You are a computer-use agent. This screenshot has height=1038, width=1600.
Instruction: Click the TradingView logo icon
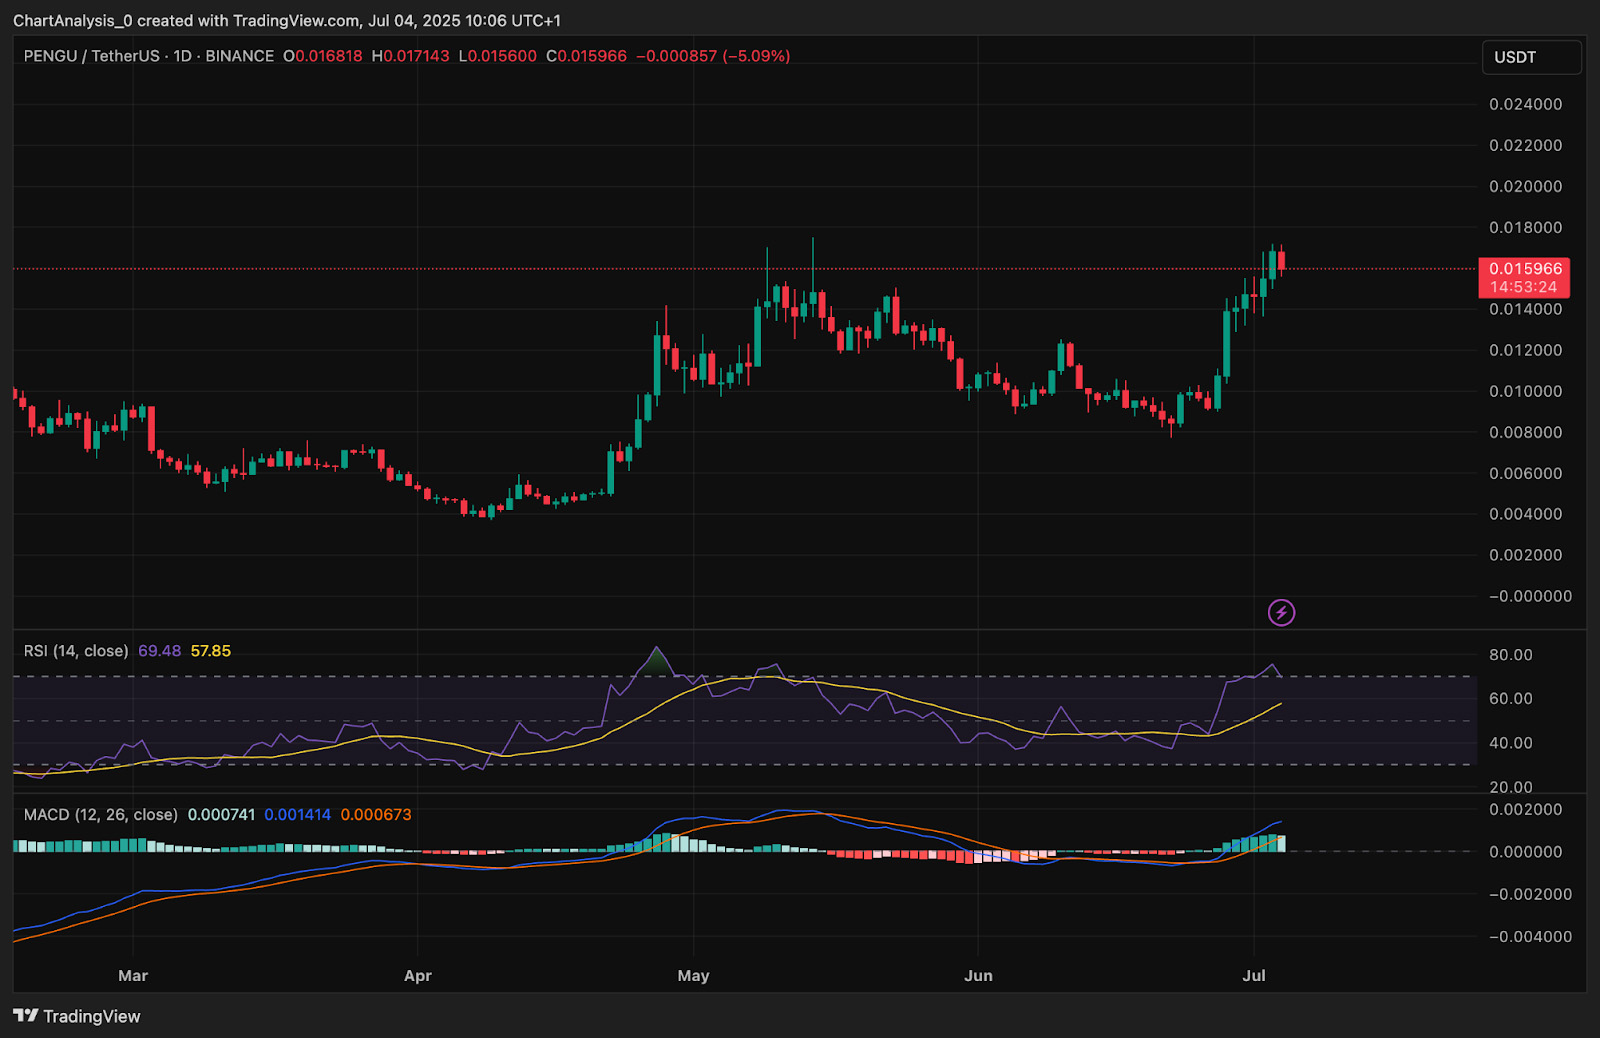[x=26, y=1016]
